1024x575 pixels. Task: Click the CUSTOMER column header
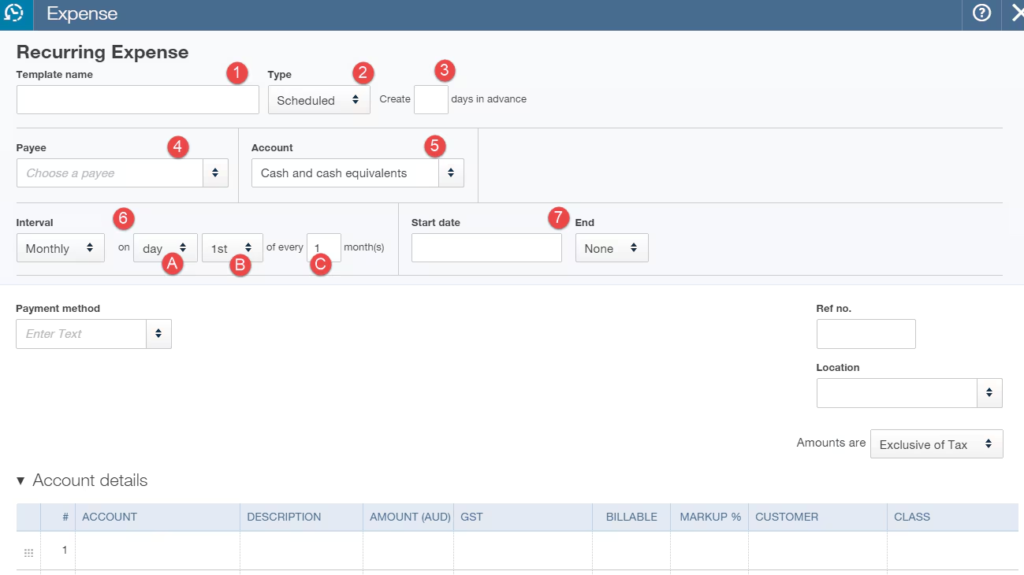(x=818, y=517)
